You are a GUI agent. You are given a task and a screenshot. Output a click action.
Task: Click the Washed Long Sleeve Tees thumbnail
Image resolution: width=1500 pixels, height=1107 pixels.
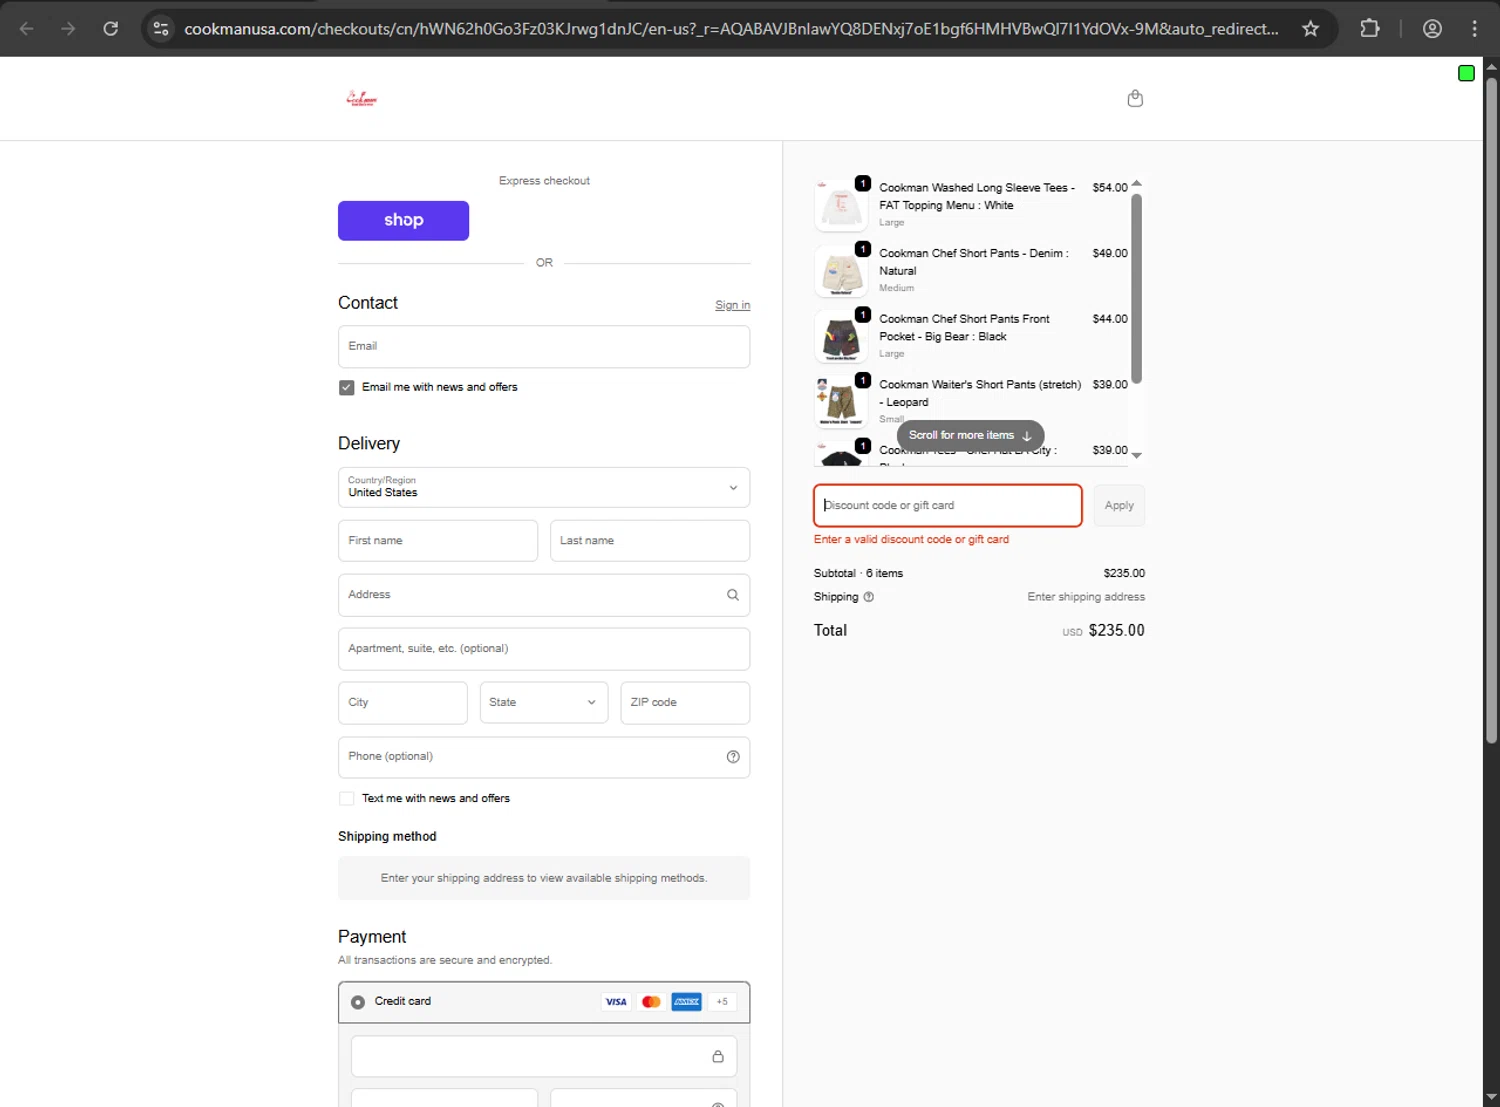tap(841, 205)
